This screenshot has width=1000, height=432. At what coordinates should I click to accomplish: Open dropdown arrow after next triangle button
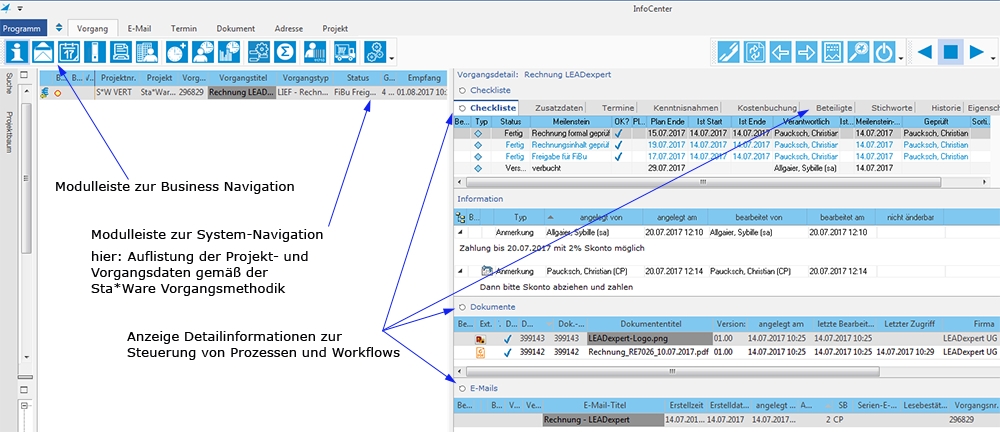[x=992, y=59]
